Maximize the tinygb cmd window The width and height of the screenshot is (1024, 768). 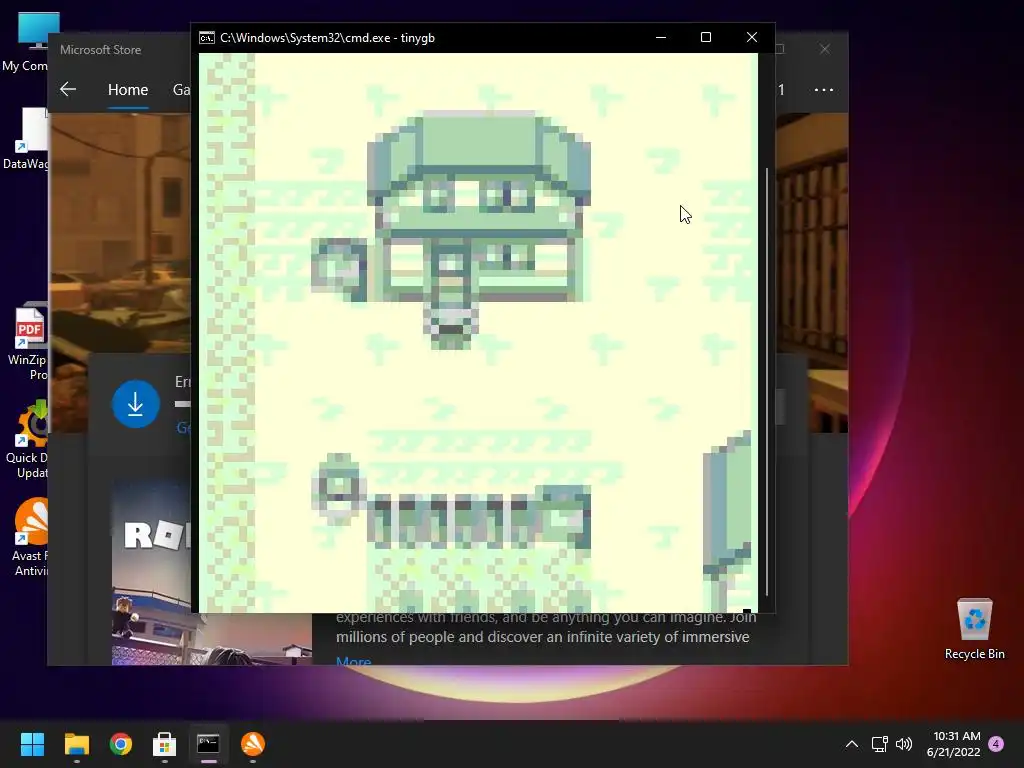[x=706, y=38]
